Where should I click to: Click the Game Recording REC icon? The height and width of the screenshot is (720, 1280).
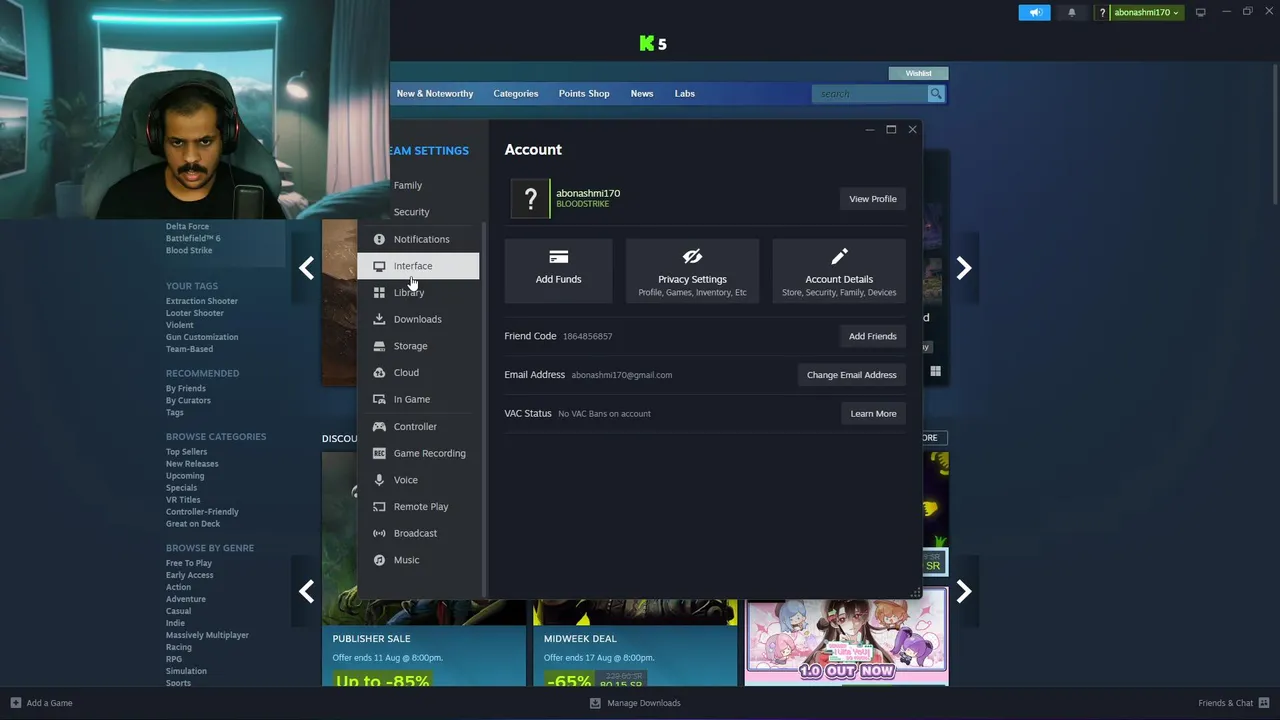[379, 453]
